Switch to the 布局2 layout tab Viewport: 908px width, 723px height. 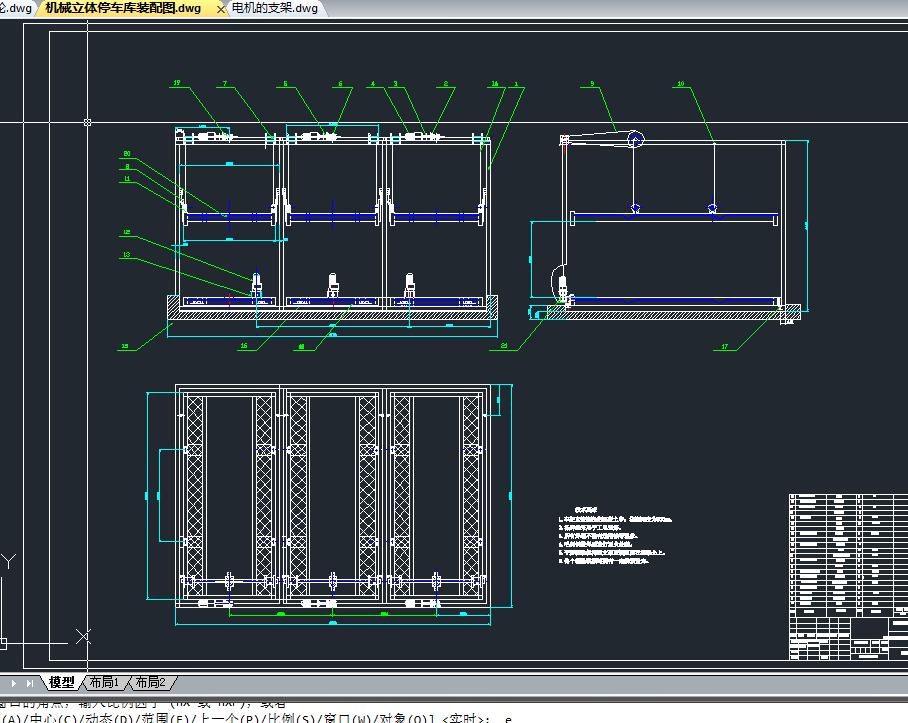[151, 682]
